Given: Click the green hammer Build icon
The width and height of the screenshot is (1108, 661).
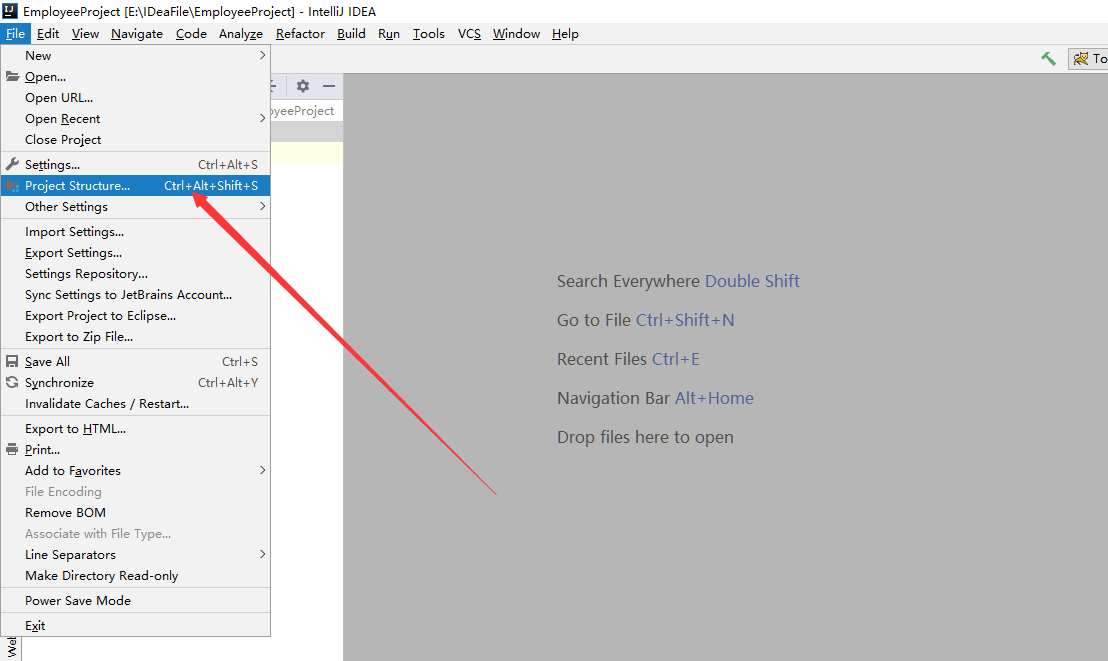Looking at the screenshot, I should (1049, 59).
